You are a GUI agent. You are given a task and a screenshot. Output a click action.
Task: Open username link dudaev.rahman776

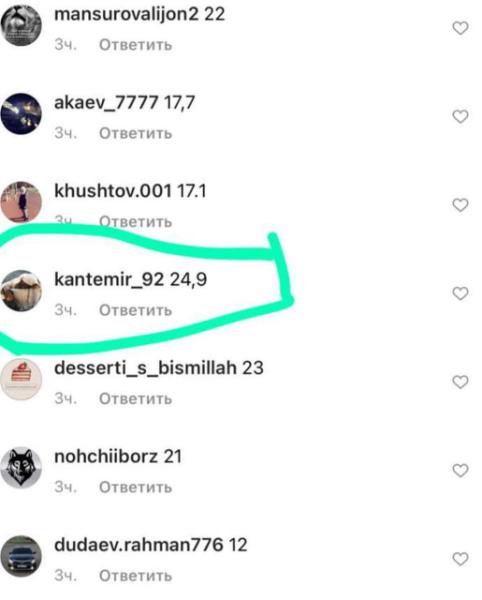coord(138,545)
